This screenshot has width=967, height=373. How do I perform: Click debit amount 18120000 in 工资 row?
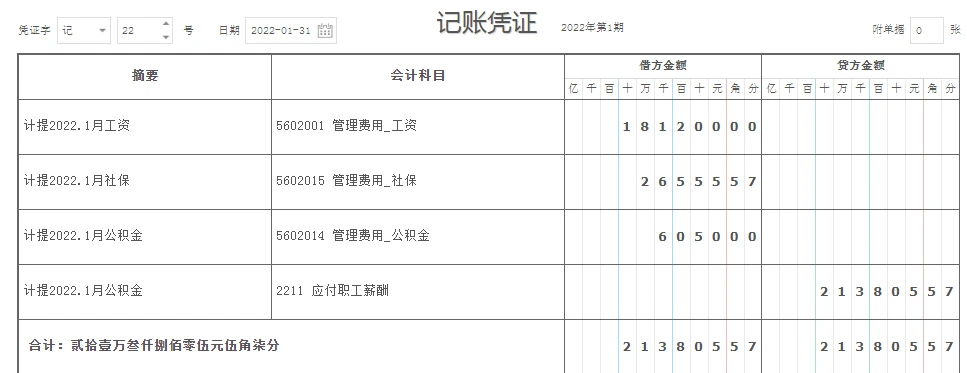coord(663,127)
